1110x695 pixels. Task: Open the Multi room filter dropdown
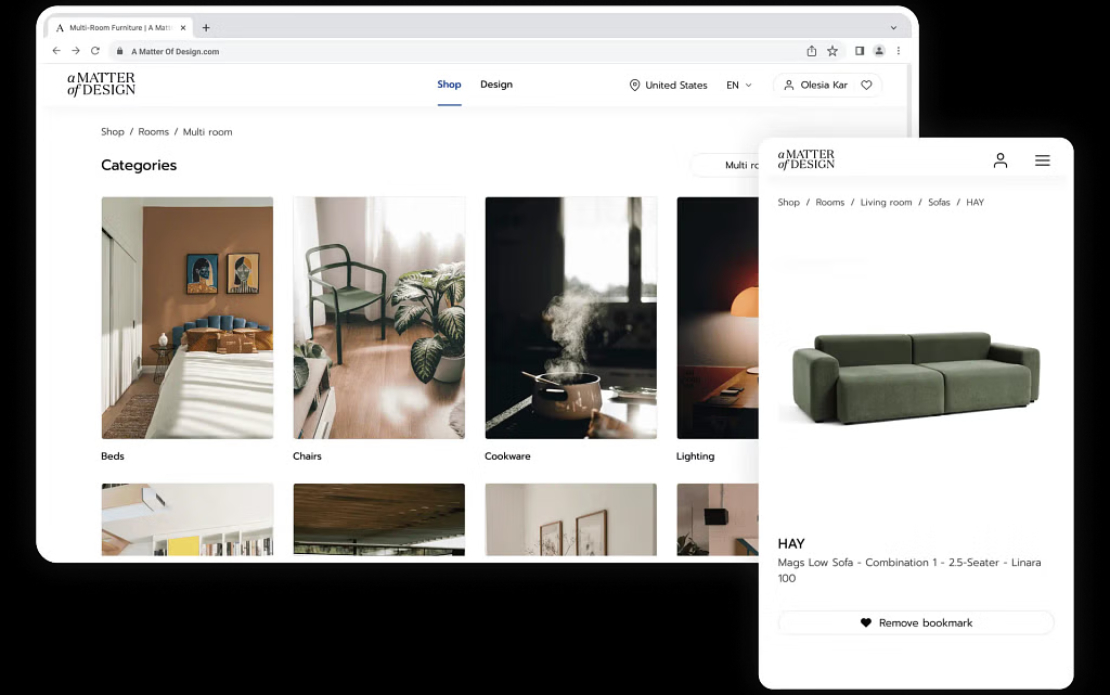coord(725,165)
